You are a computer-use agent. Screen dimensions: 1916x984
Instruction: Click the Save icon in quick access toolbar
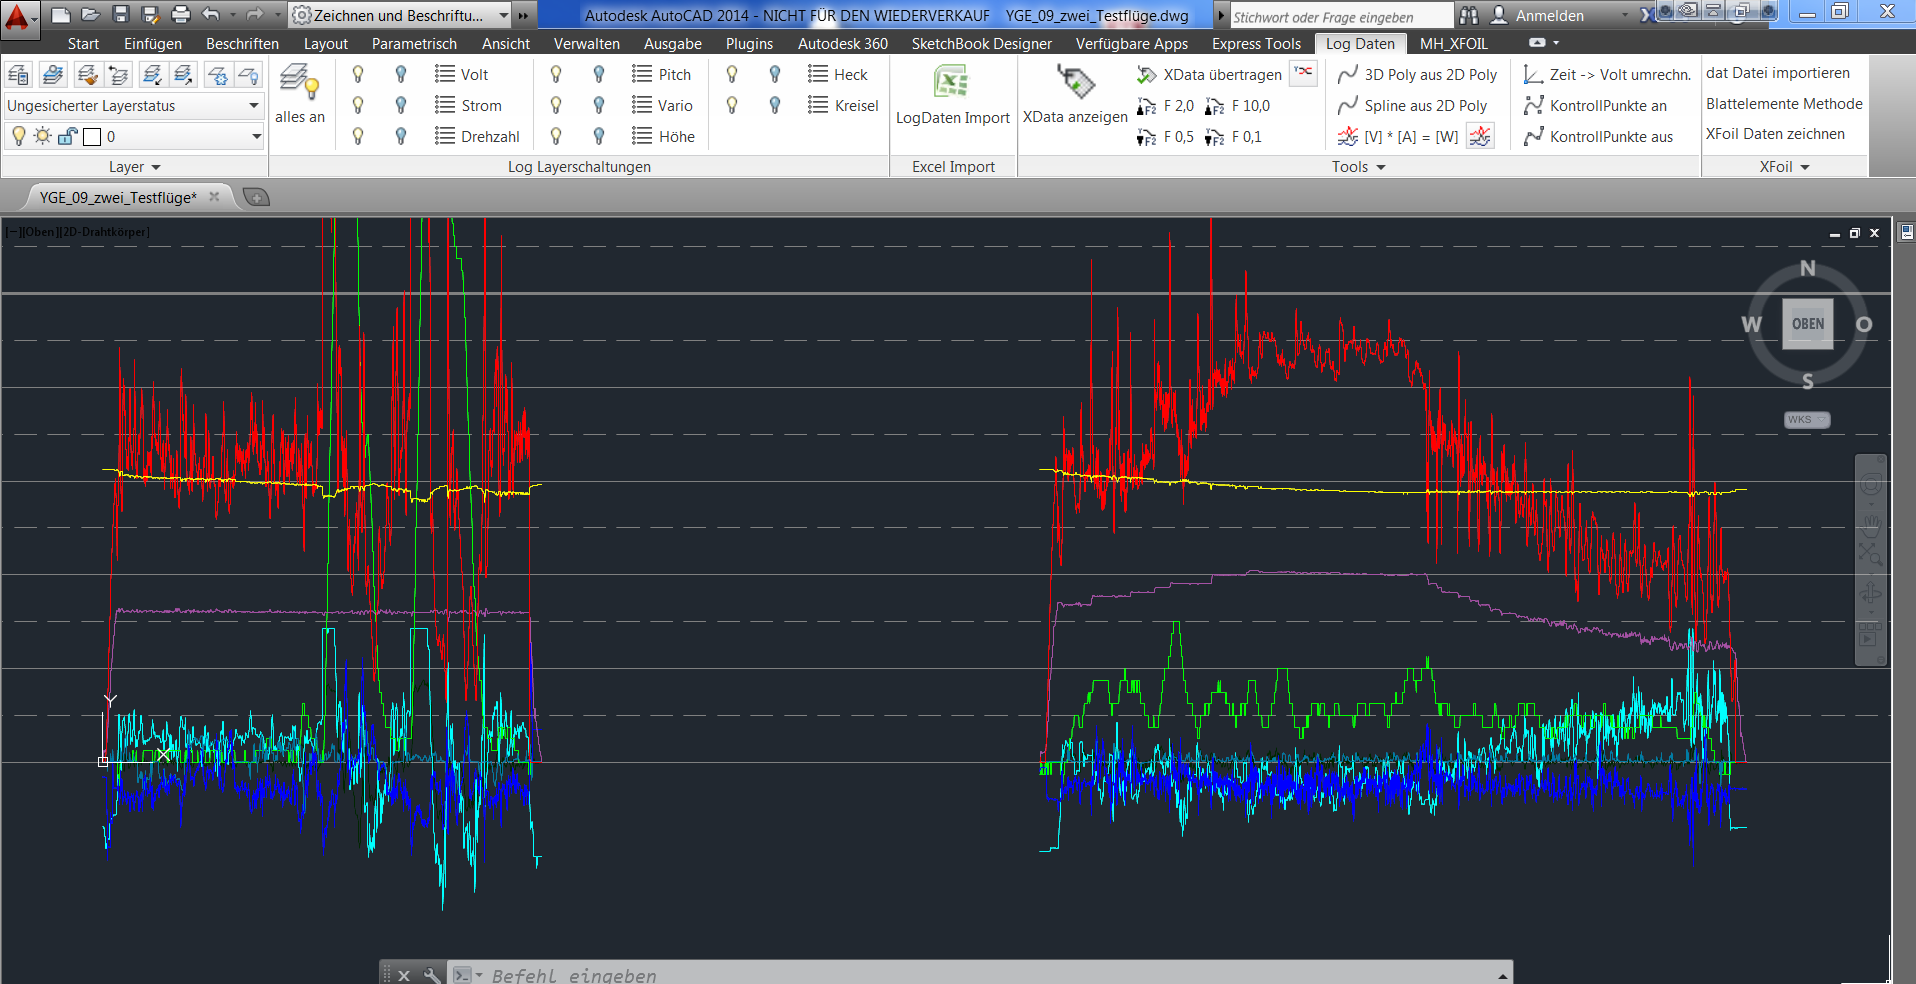121,14
